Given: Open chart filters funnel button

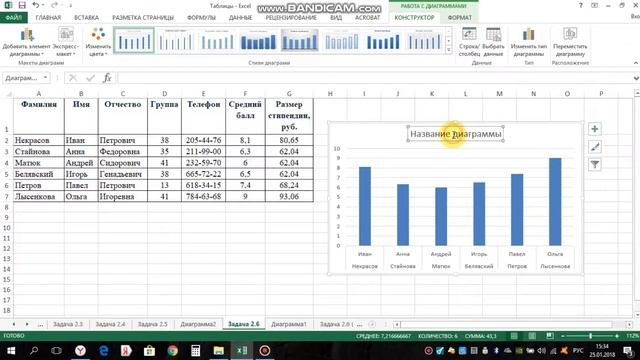Looking at the screenshot, I should coord(595,164).
